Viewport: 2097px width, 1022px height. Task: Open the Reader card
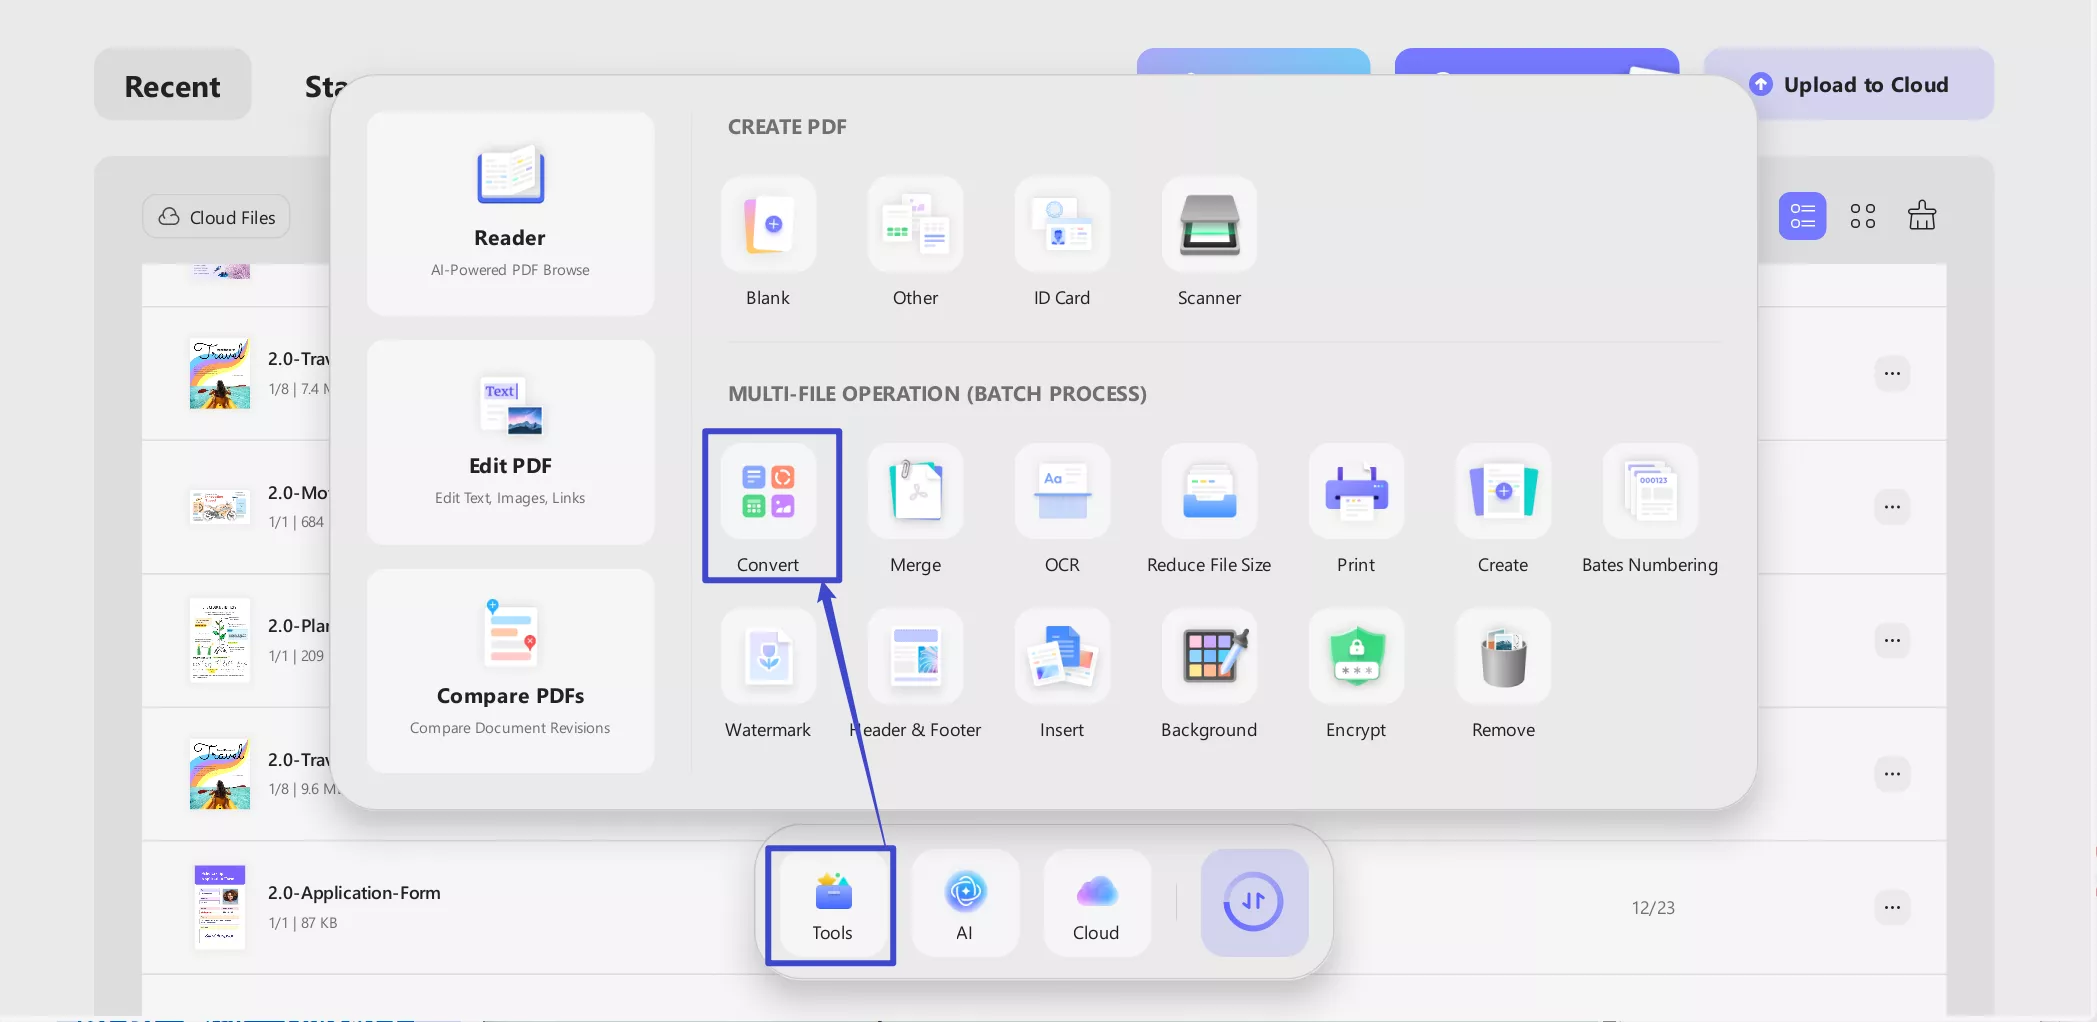pos(510,213)
